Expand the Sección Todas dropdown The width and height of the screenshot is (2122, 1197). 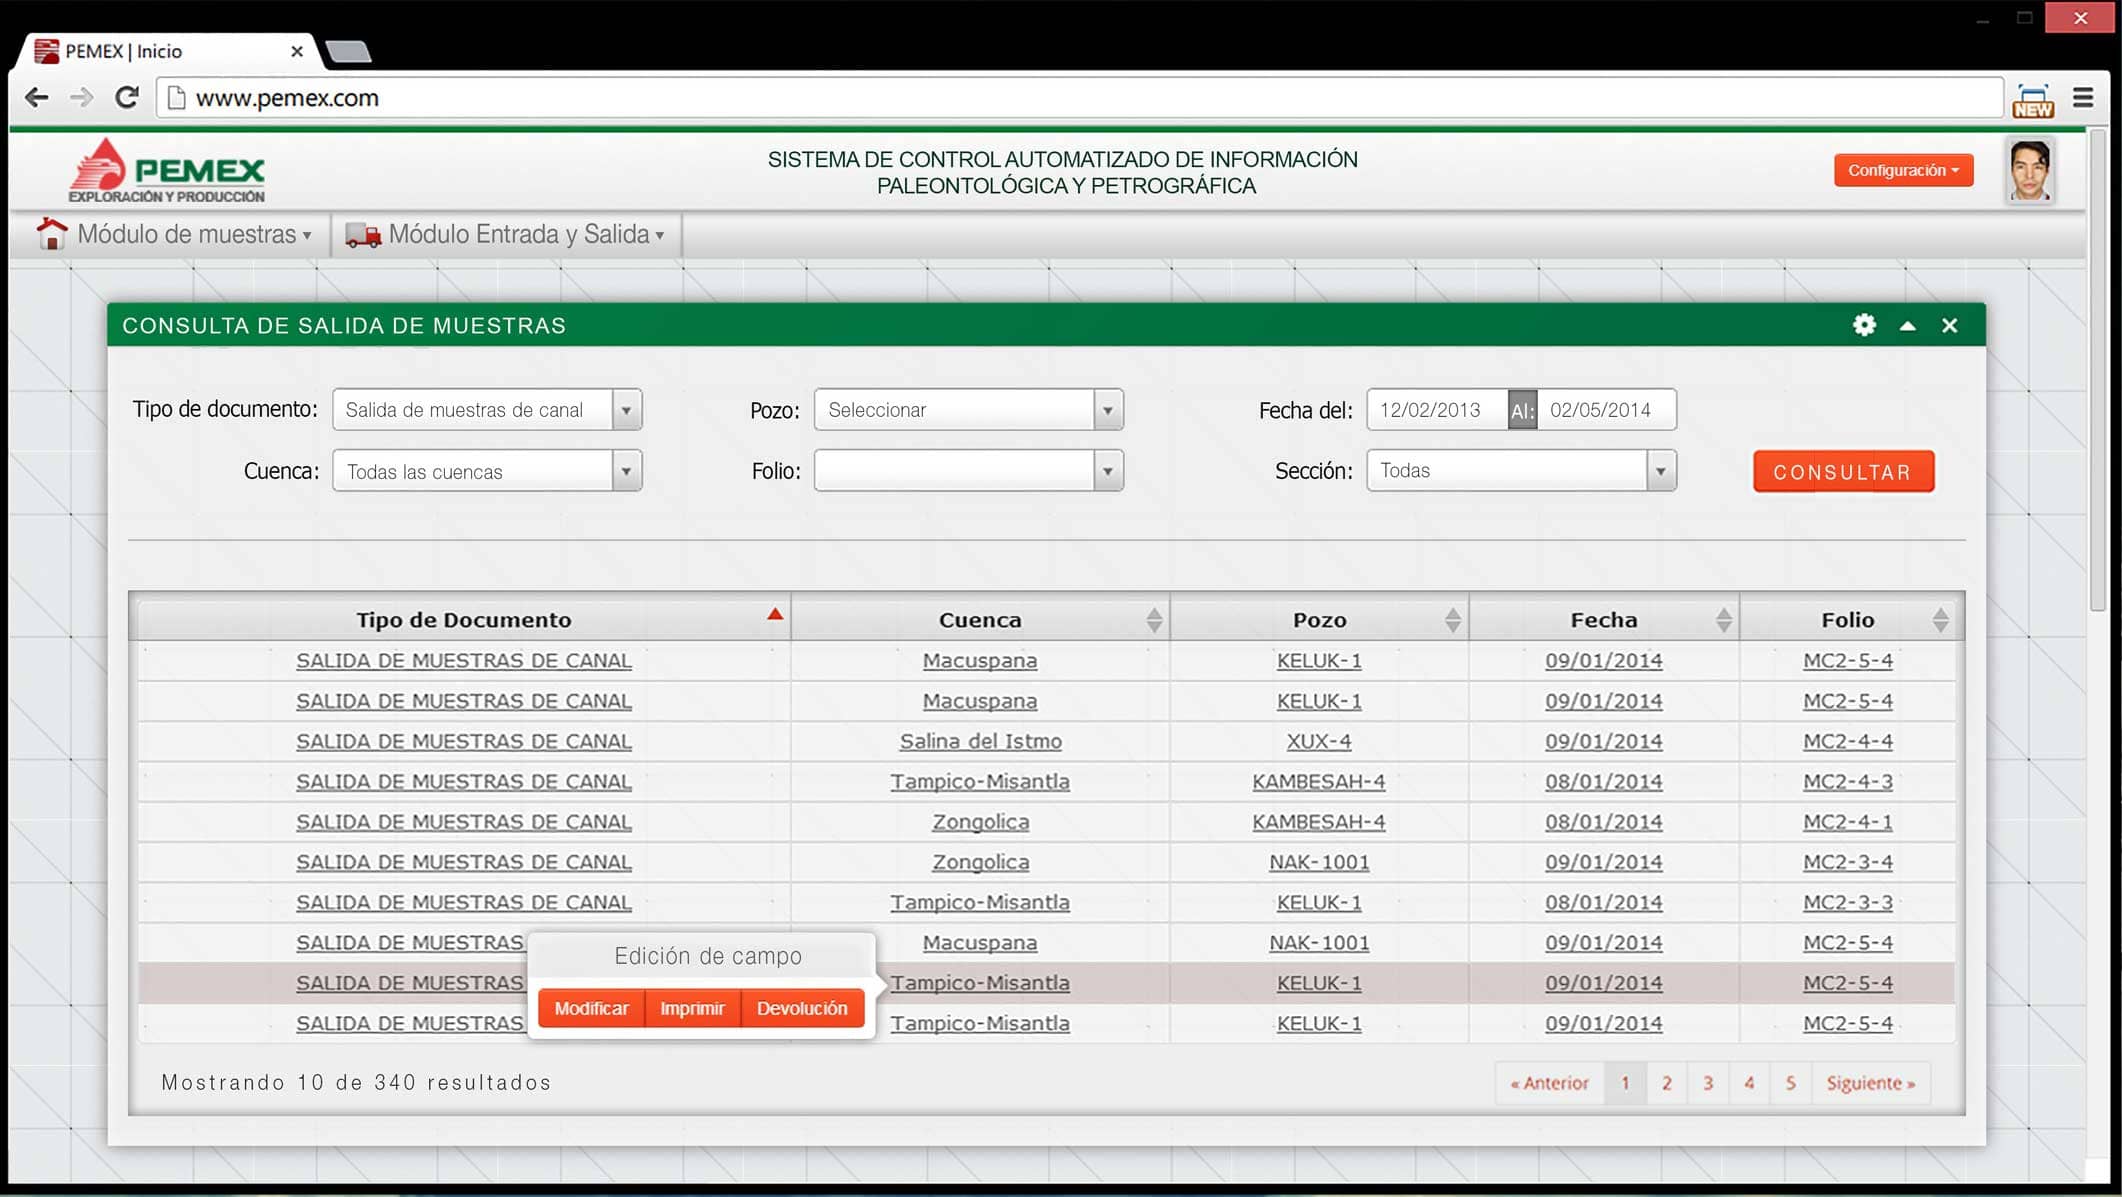click(1660, 471)
